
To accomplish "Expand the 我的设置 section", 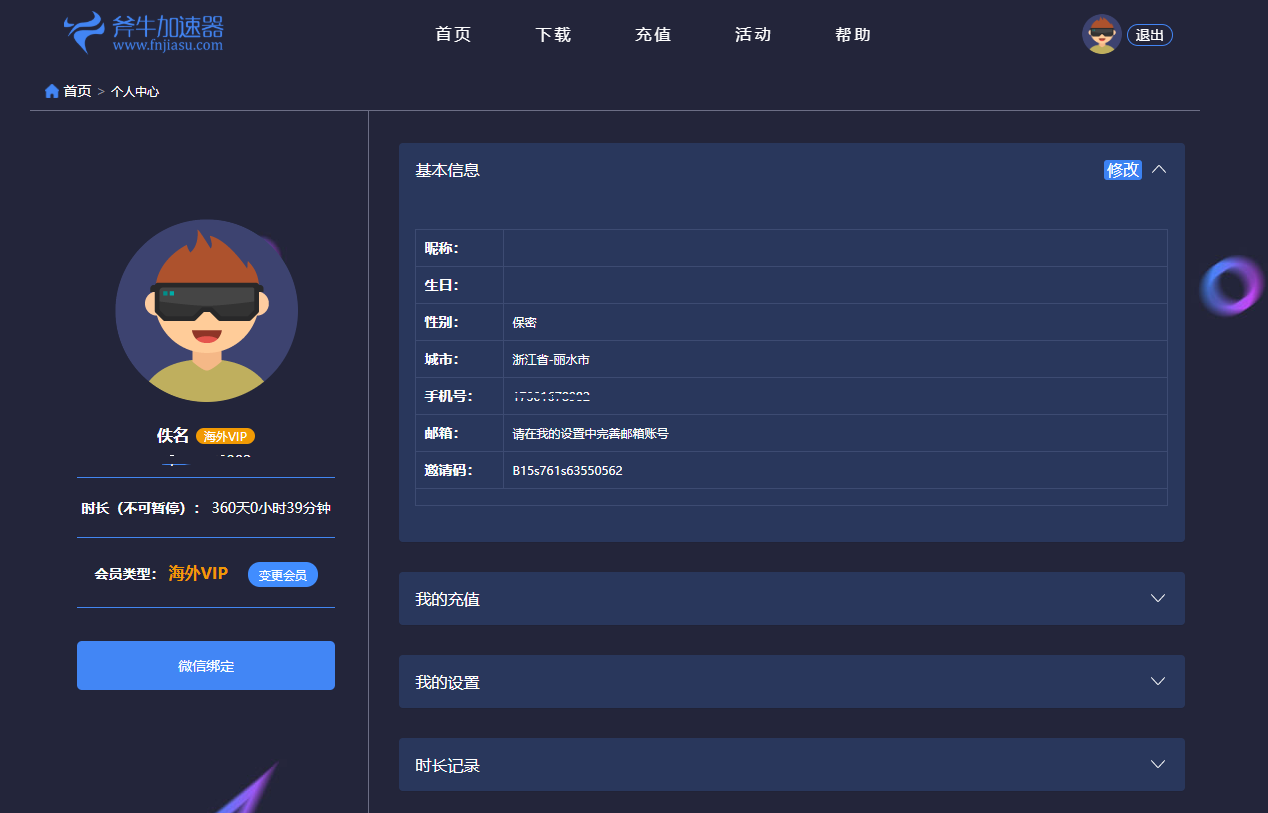I will point(1158,681).
